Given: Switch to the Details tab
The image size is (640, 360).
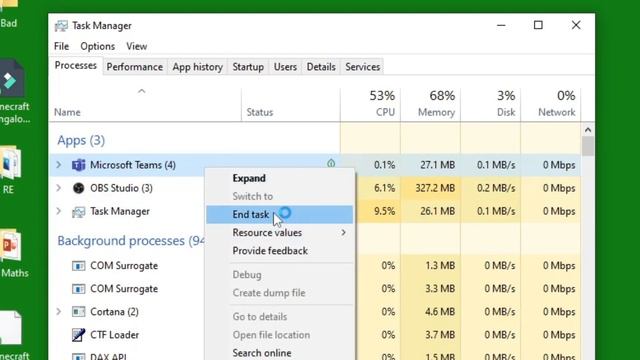Looking at the screenshot, I should [x=321, y=67].
